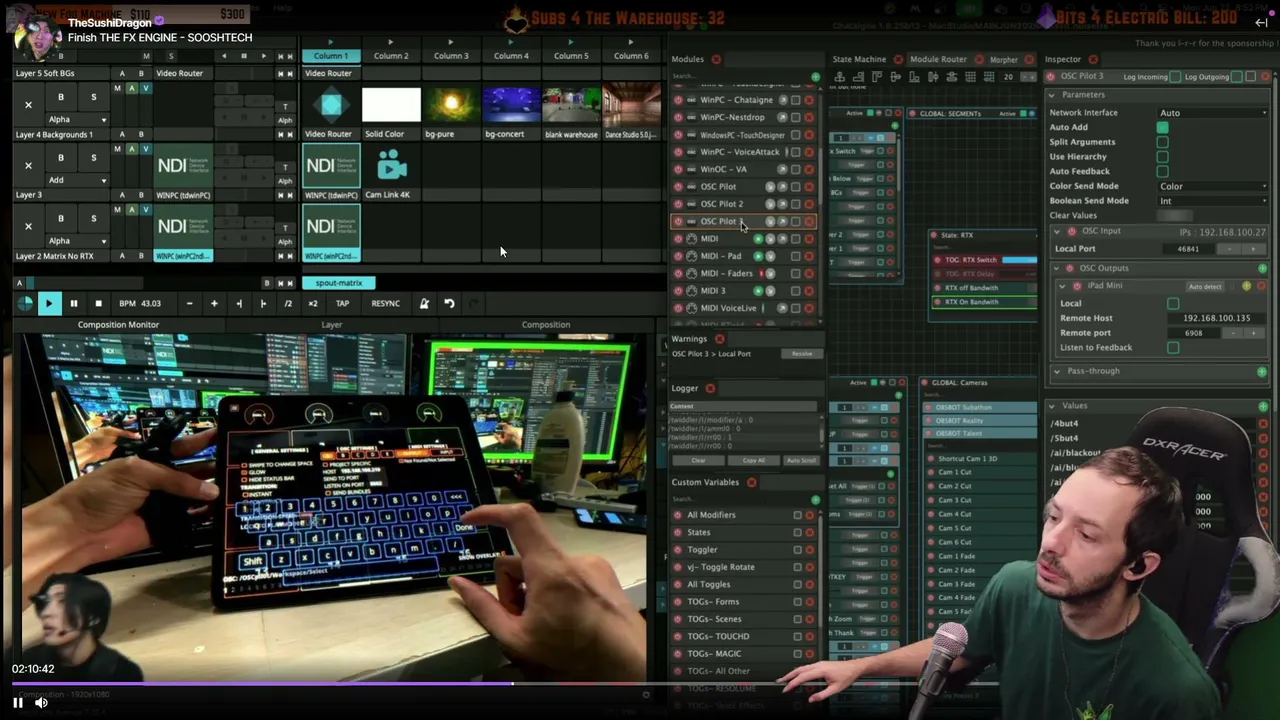Click the TOG: RTX Switch blue slider bar
The image size is (1280, 720).
(x=1019, y=260)
